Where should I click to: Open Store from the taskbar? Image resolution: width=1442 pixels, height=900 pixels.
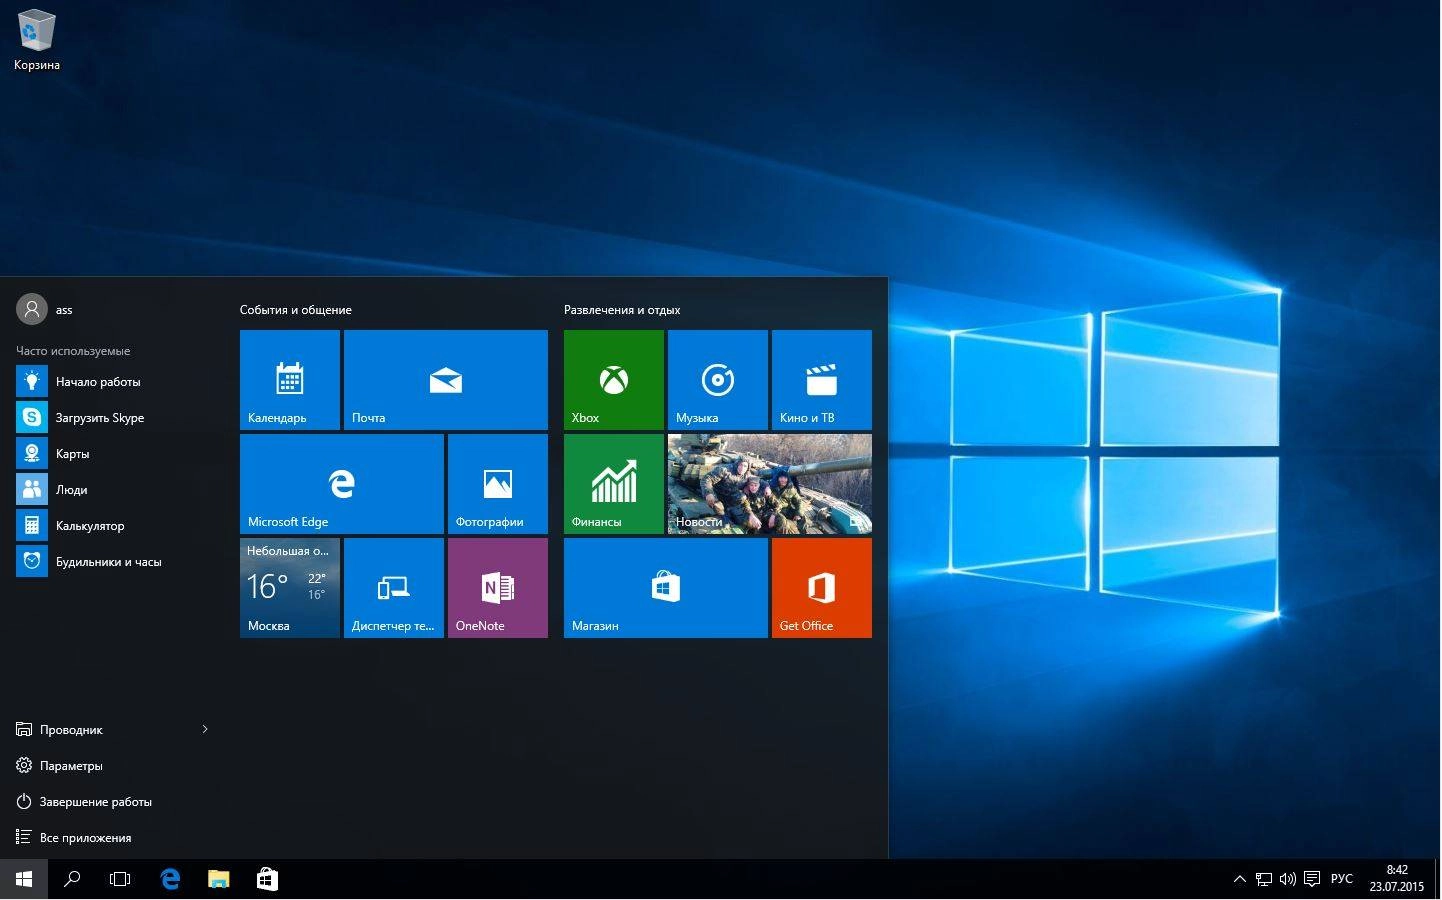[267, 879]
